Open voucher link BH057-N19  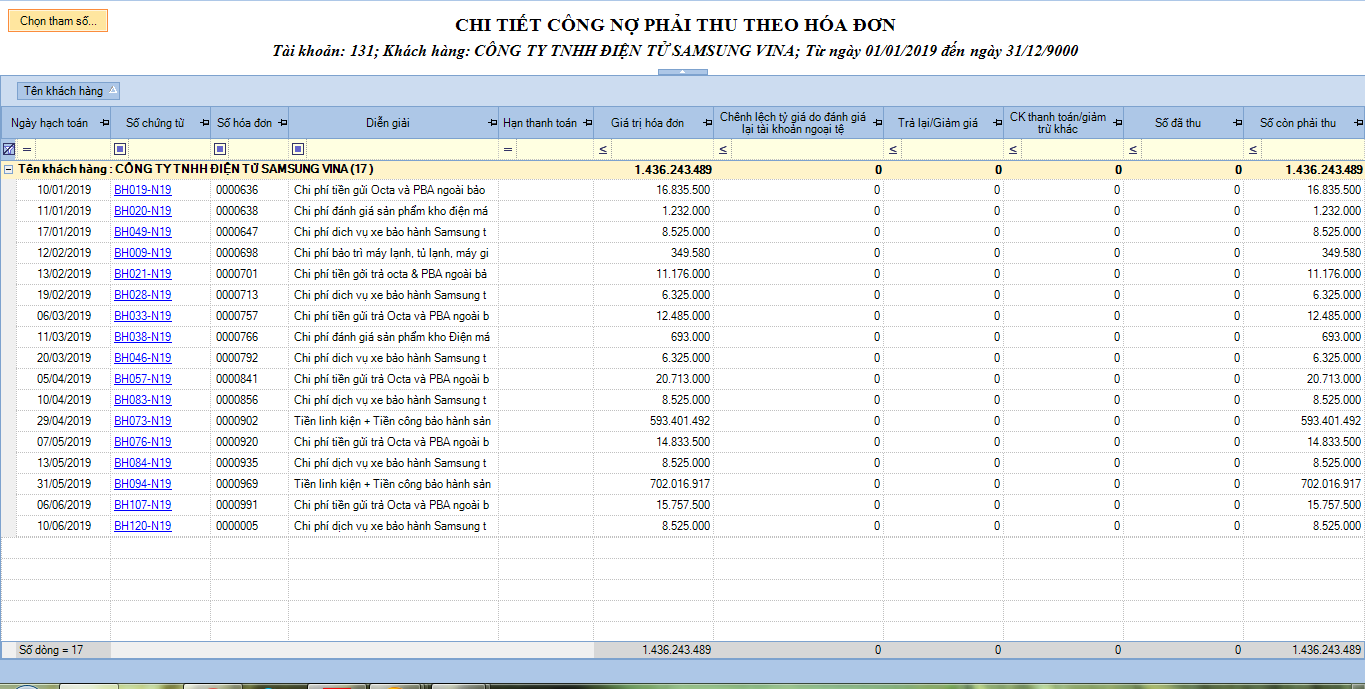(142, 379)
